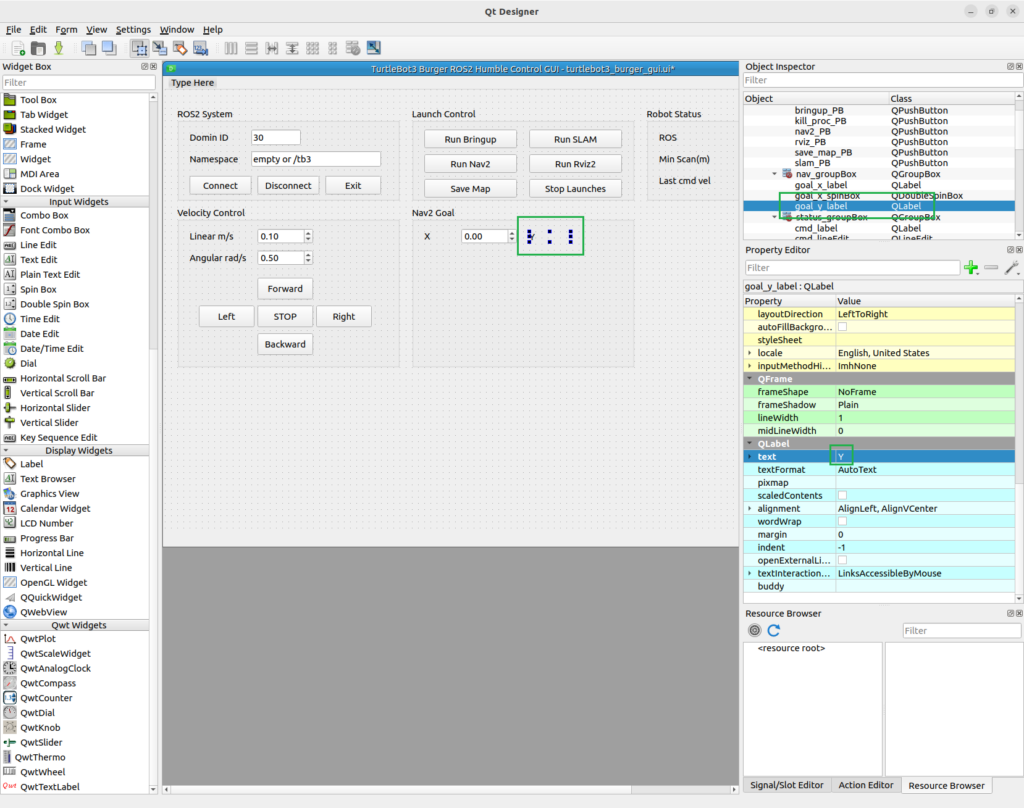Switch to Signal/Slot Editor tab
The width and height of the screenshot is (1024, 808).
pyautogui.click(x=786, y=785)
